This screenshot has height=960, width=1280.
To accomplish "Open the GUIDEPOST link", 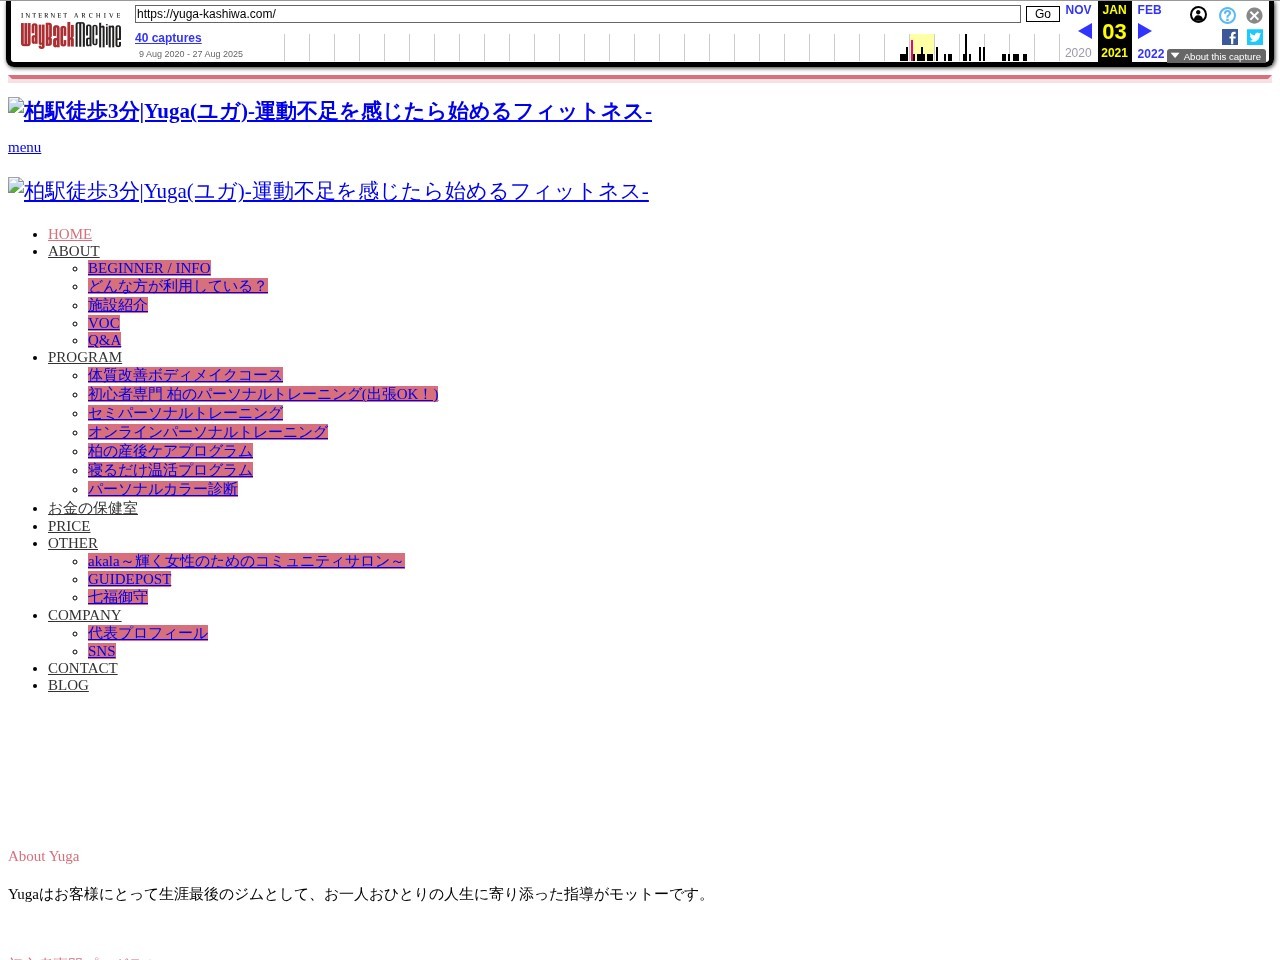I will [129, 579].
